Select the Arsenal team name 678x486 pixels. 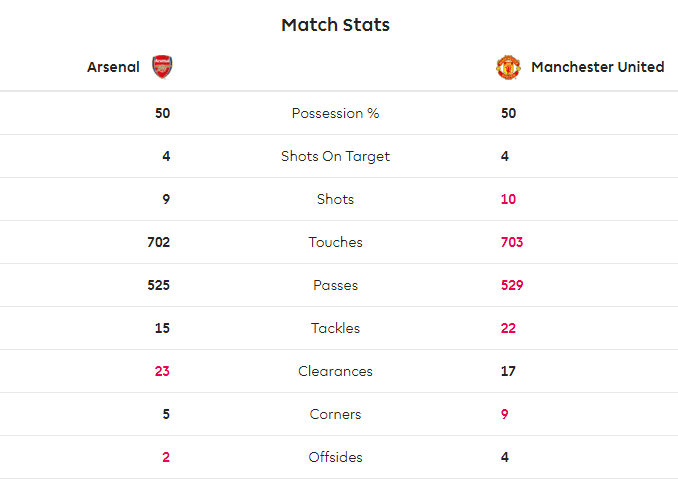113,67
